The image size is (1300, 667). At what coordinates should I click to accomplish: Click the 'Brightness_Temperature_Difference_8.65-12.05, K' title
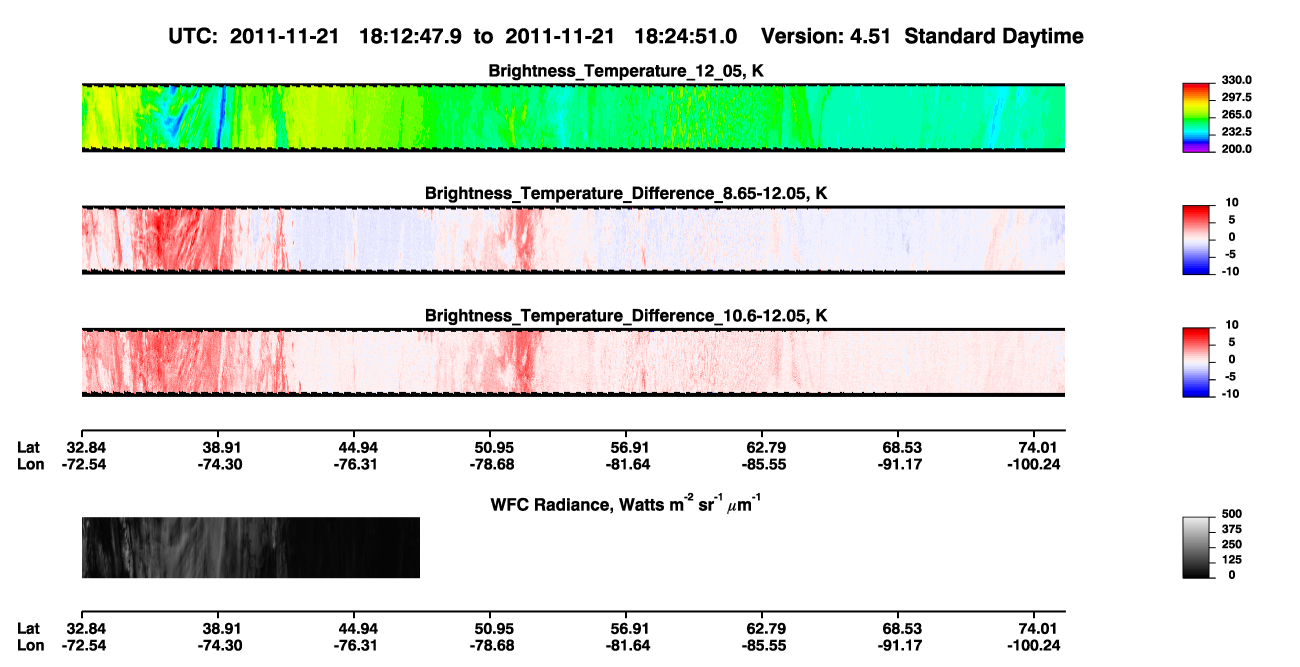(x=626, y=193)
